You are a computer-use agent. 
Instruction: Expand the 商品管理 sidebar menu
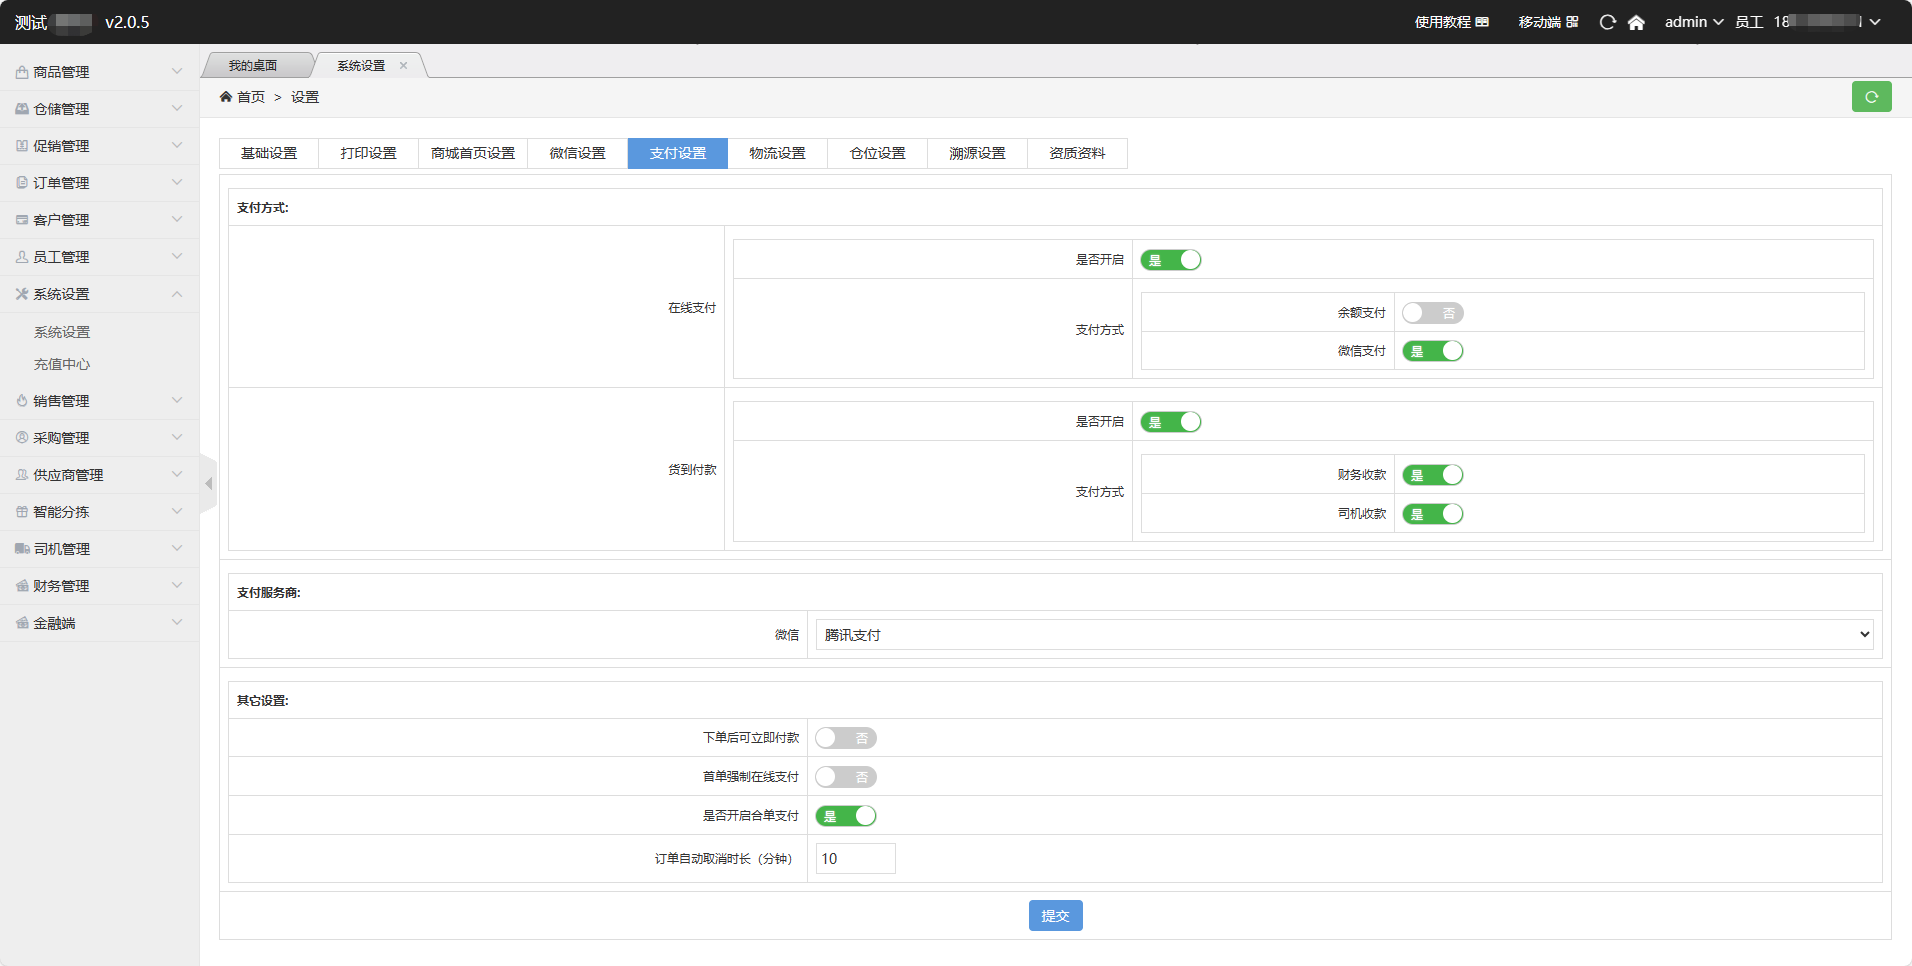[99, 72]
